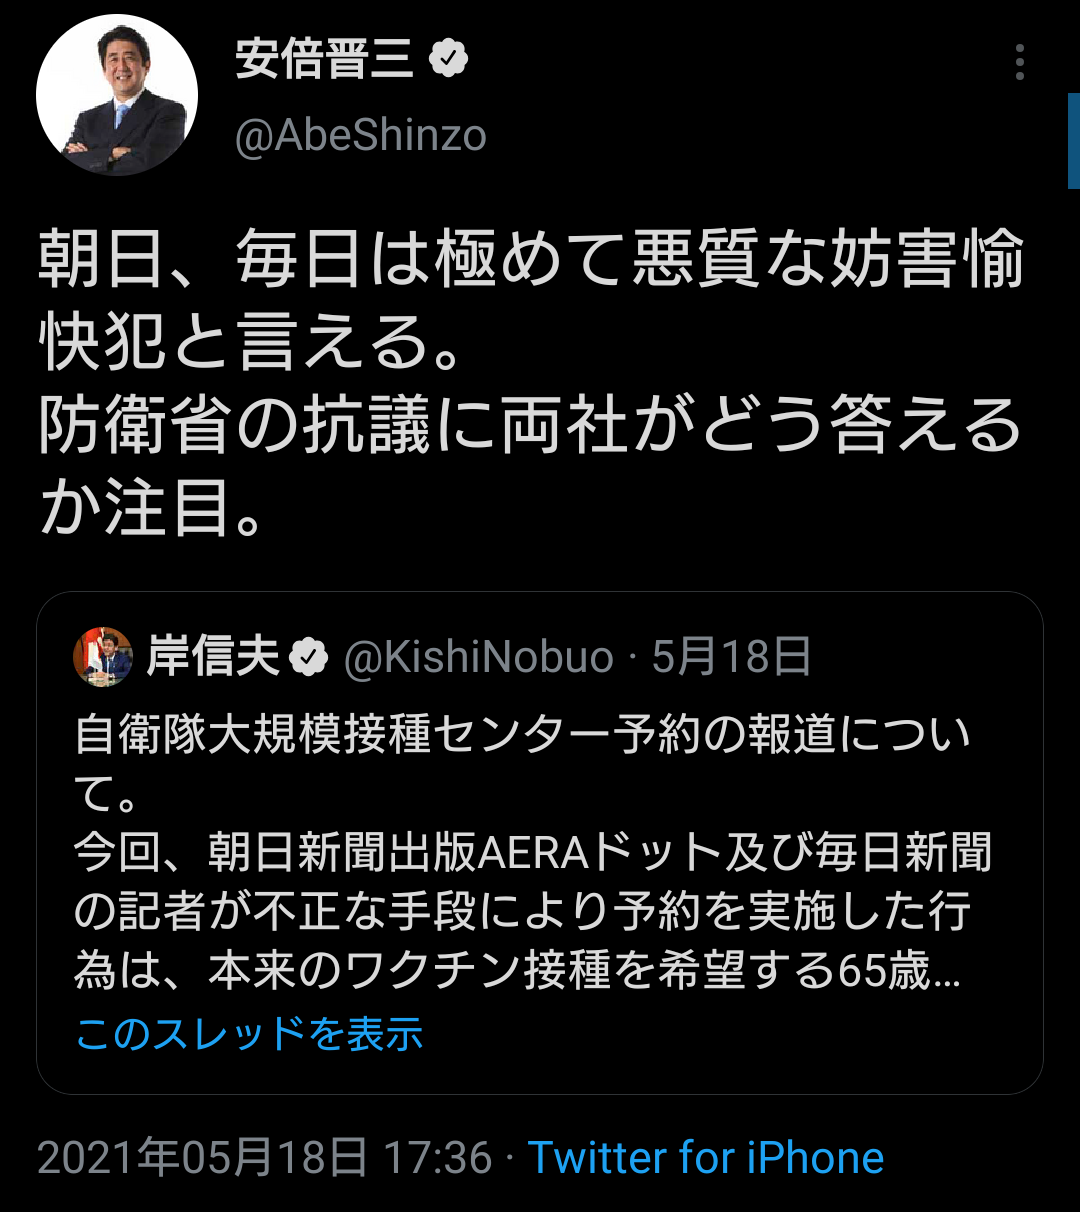Open the 岸信夫 name in quoted tweet

tap(214, 657)
